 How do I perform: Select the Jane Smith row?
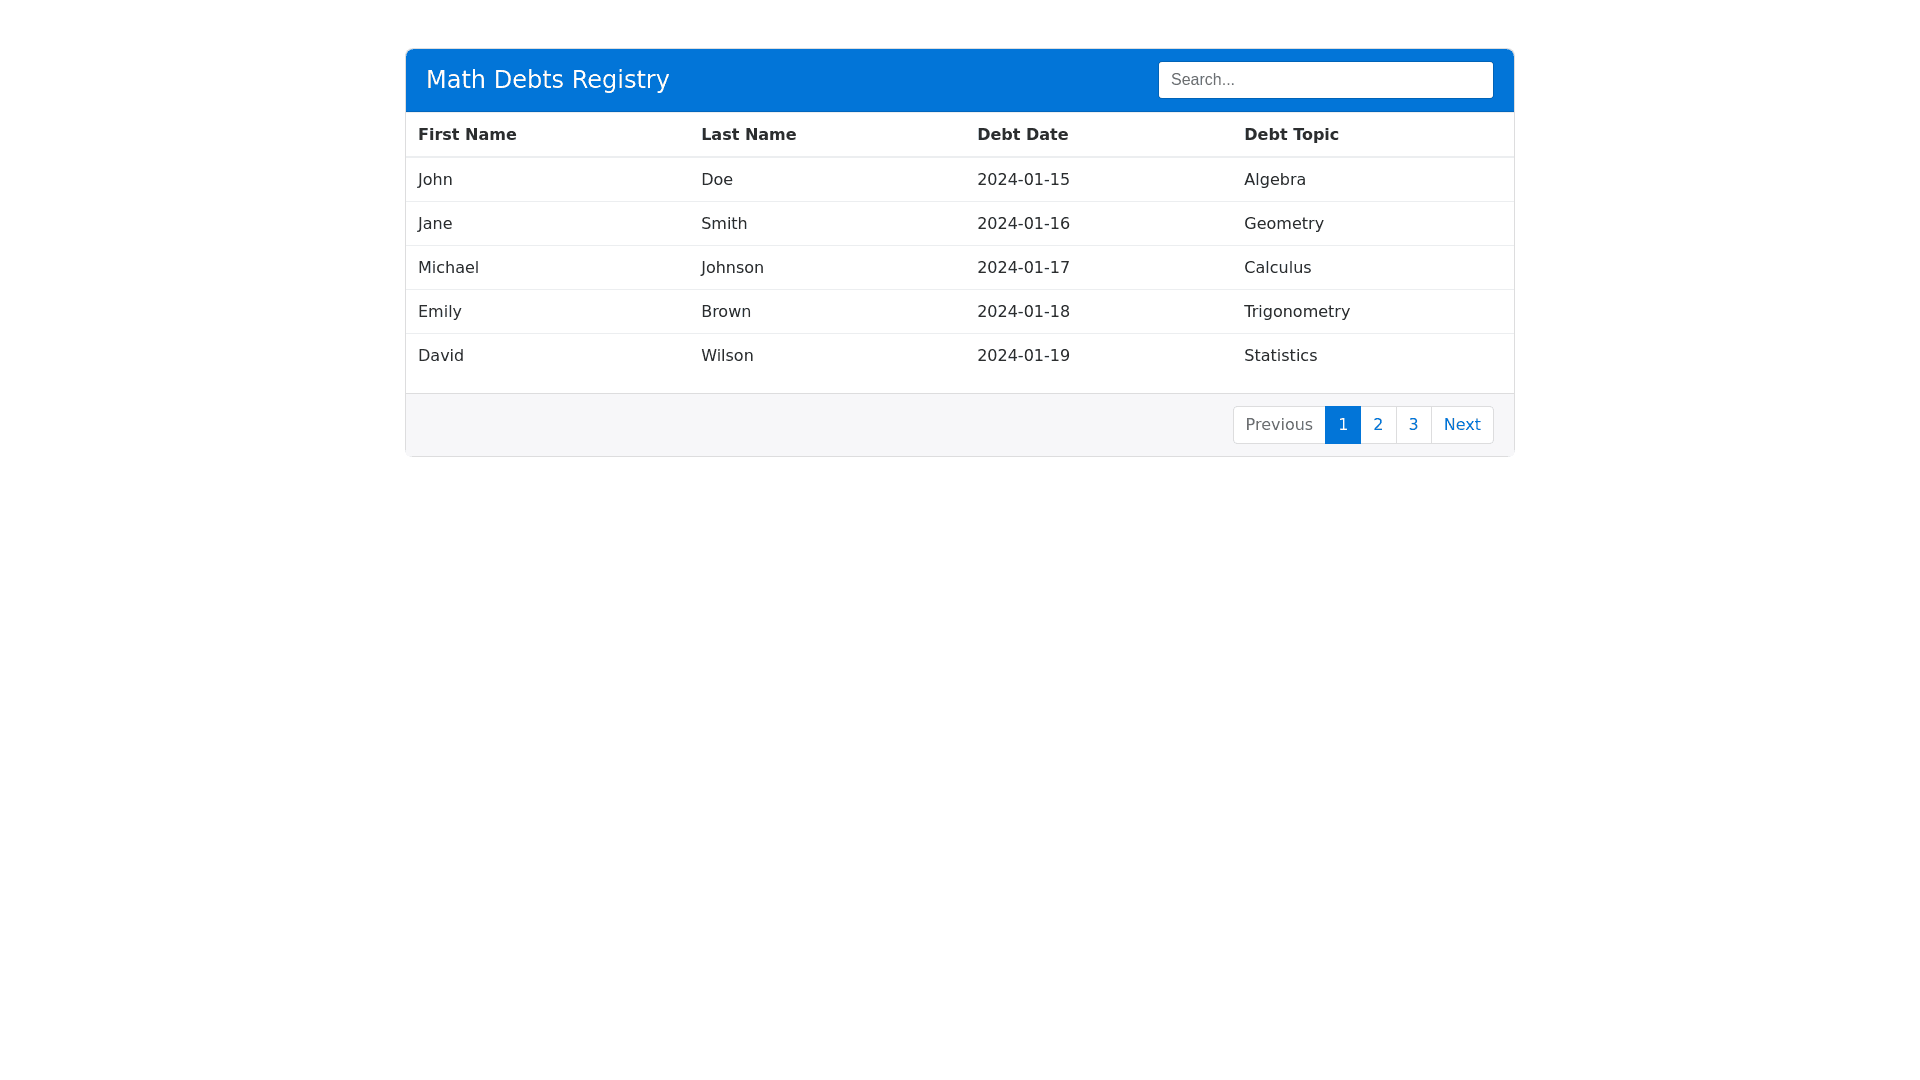[959, 224]
